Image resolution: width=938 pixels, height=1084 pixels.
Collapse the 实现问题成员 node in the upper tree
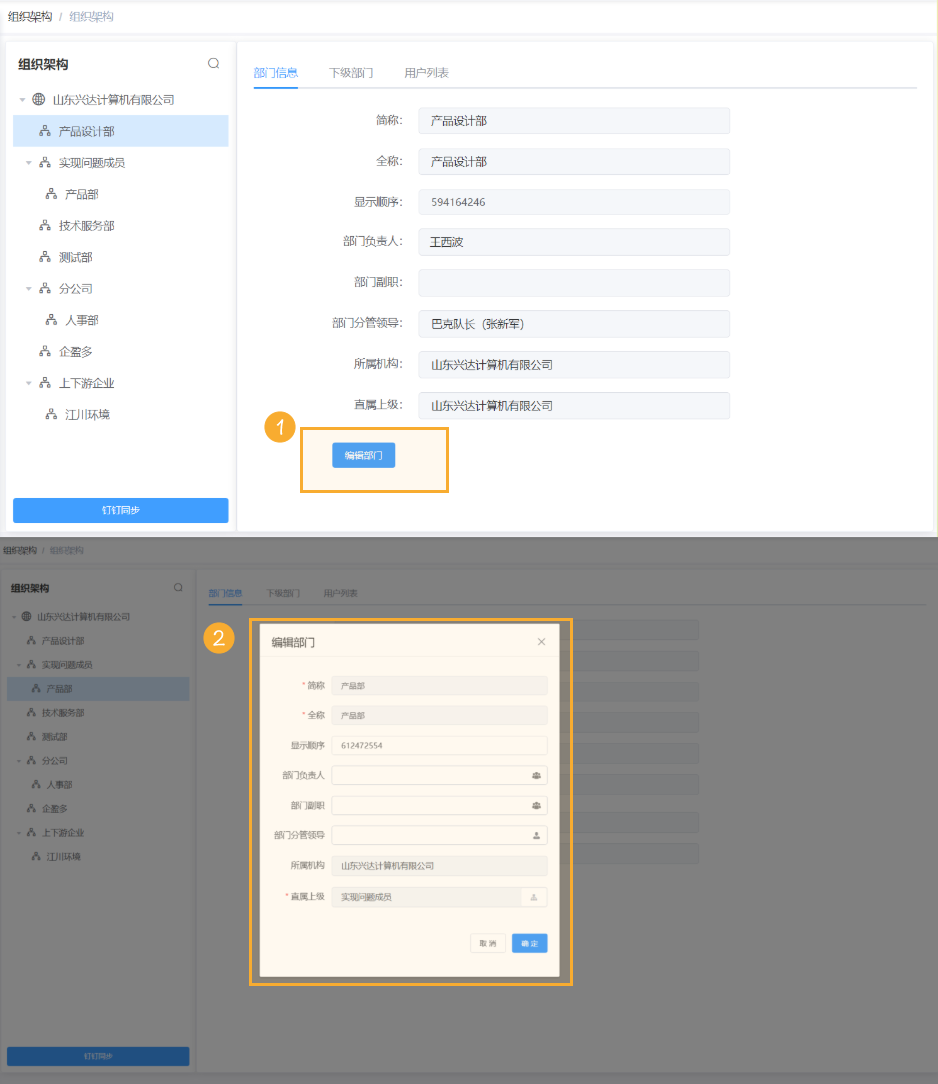(x=29, y=163)
